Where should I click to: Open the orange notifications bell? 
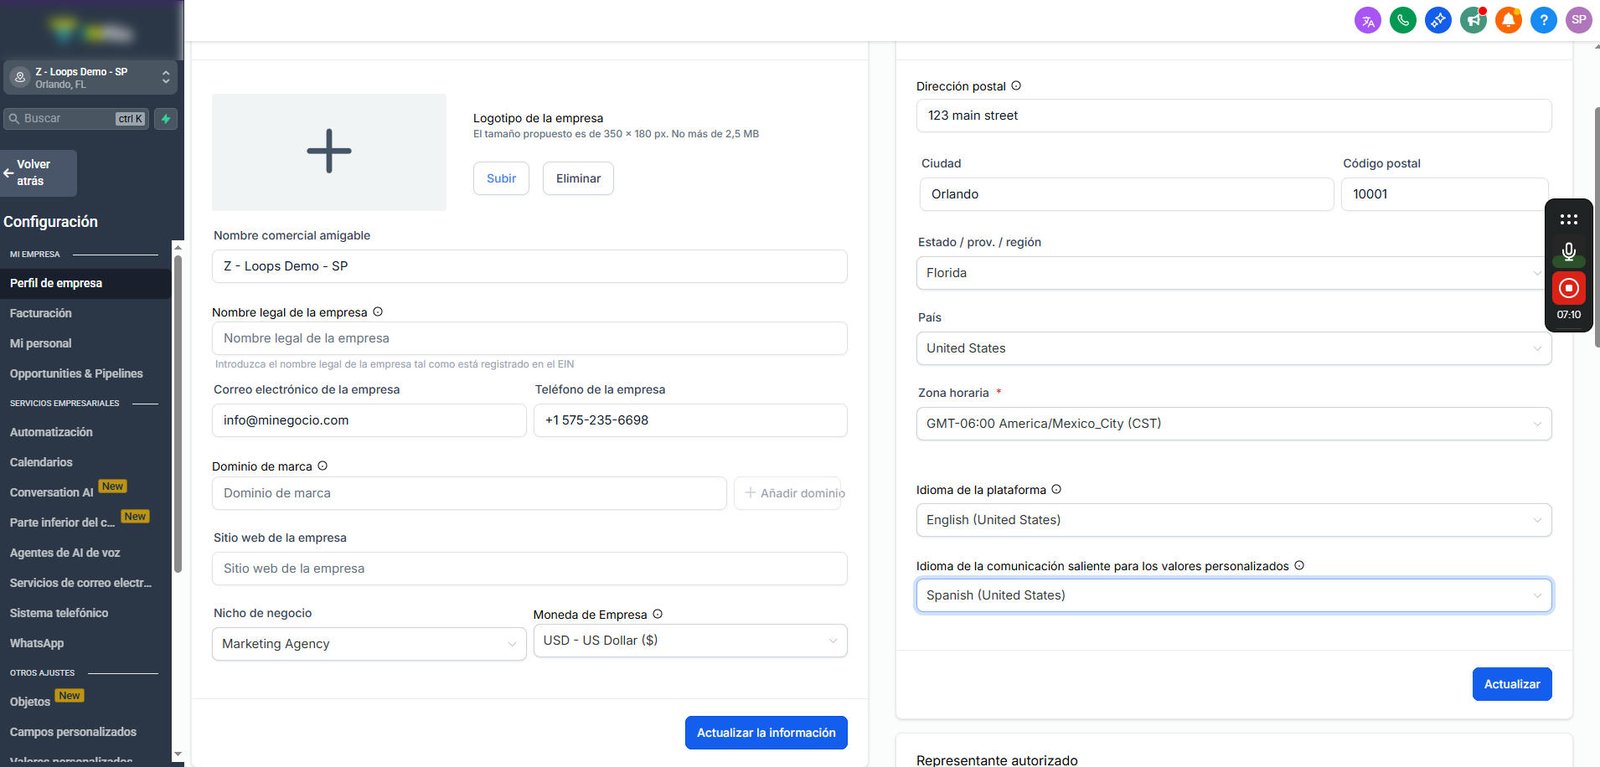(x=1508, y=20)
